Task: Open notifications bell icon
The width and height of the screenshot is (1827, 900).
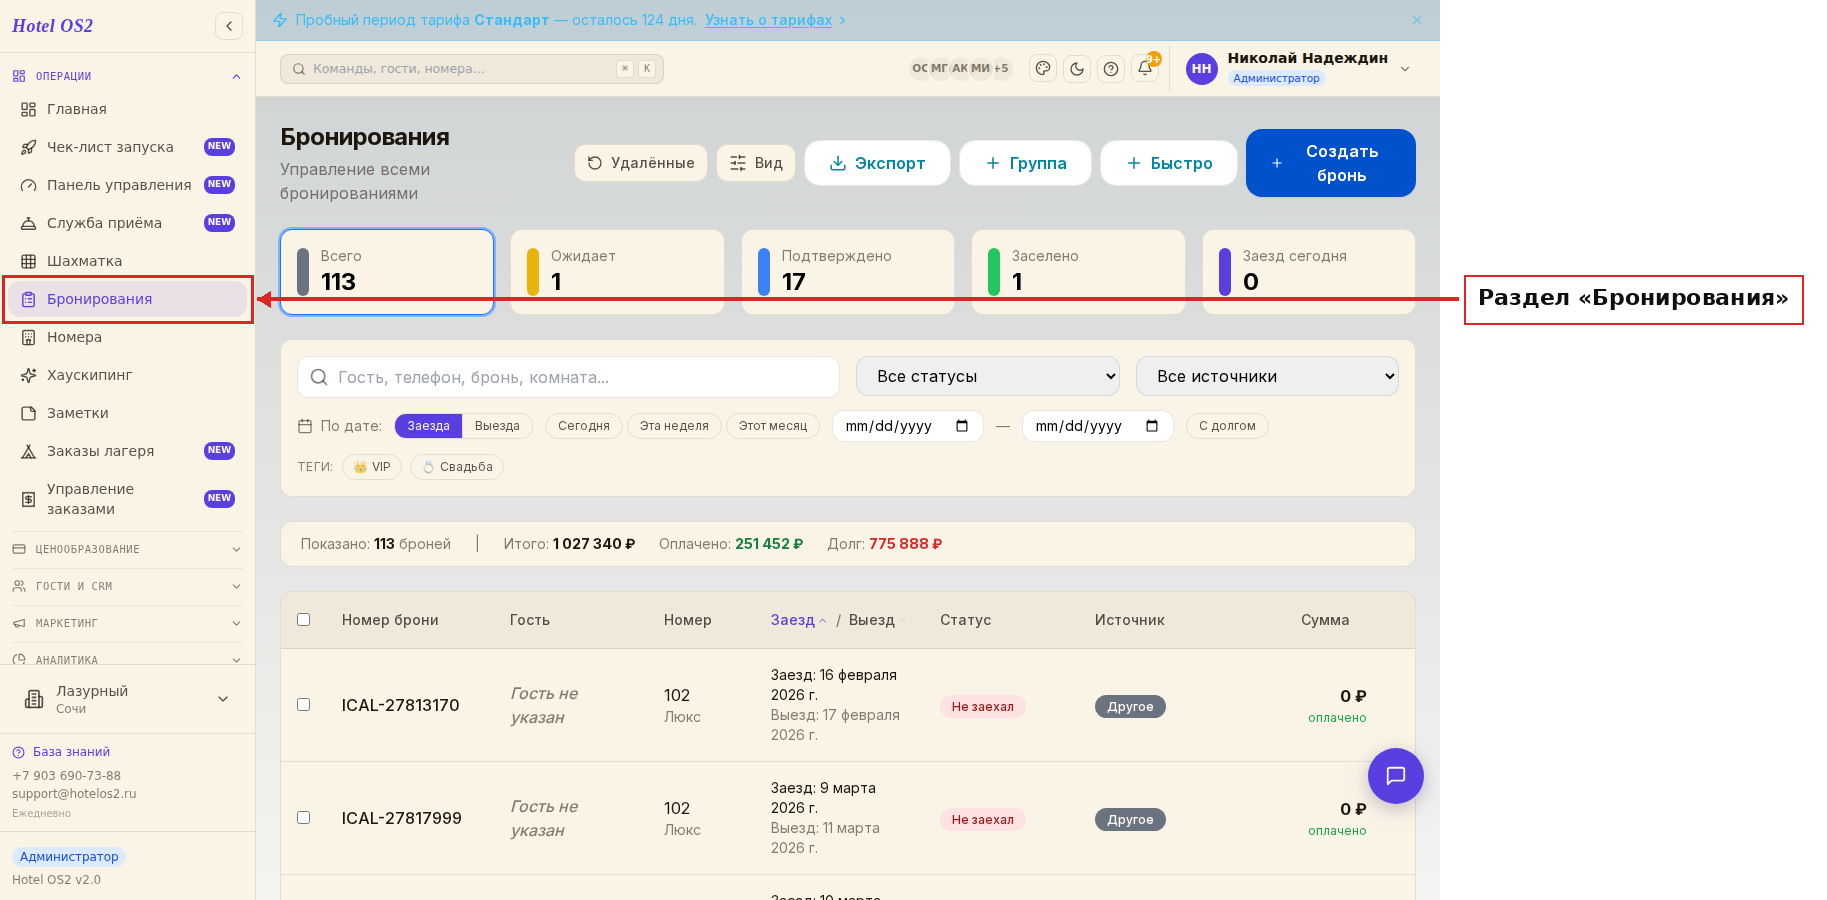Action: [1145, 68]
